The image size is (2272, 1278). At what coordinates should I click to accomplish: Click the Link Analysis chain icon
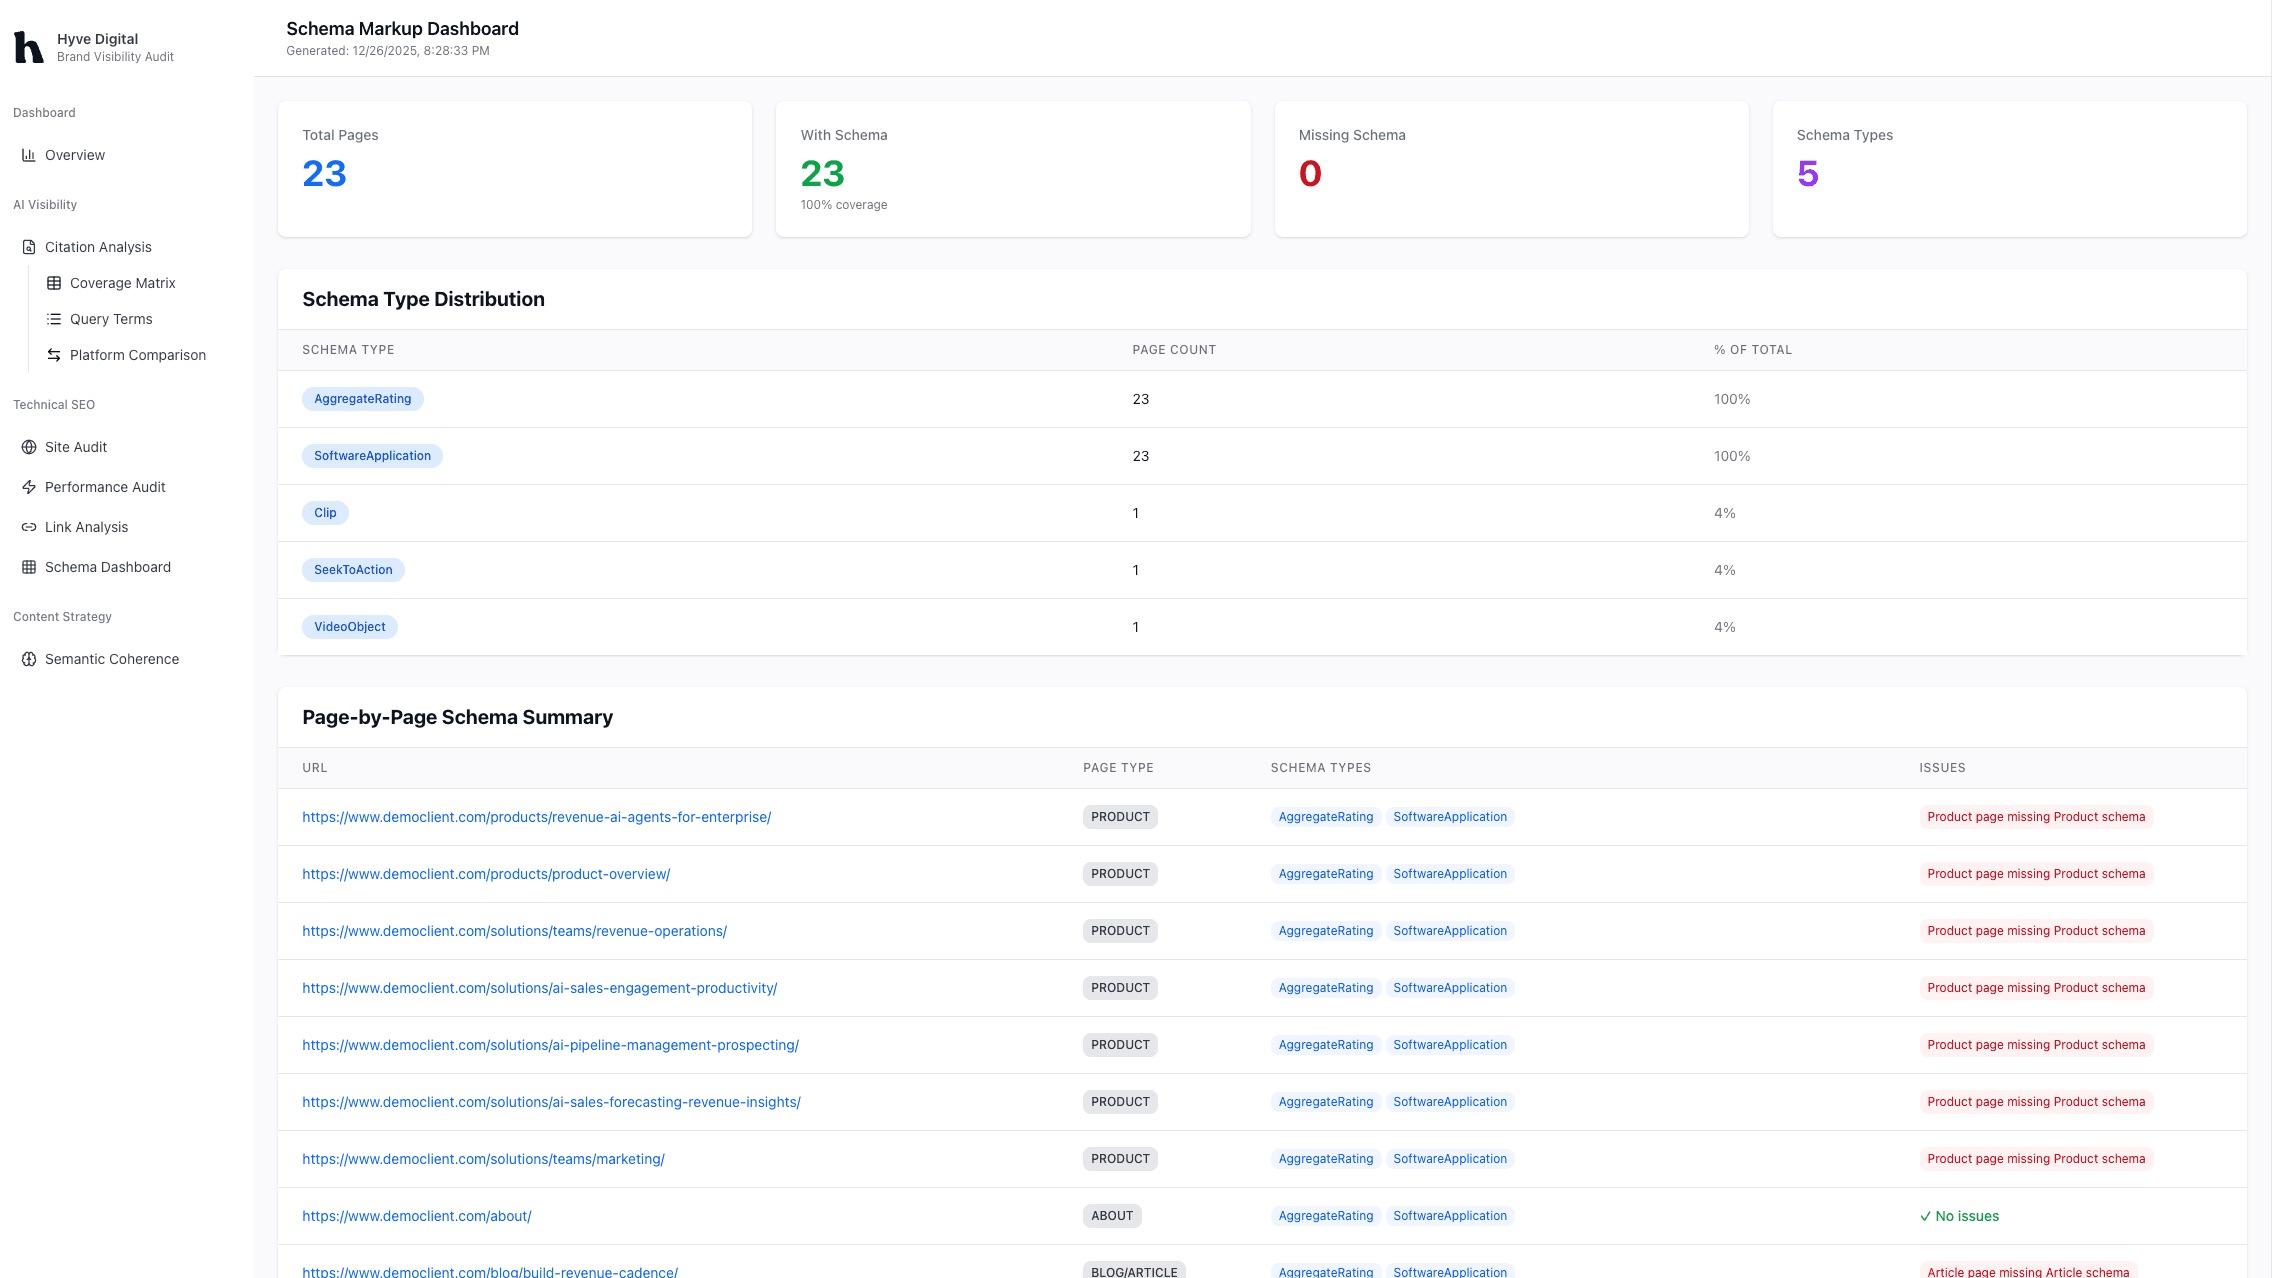click(x=29, y=527)
